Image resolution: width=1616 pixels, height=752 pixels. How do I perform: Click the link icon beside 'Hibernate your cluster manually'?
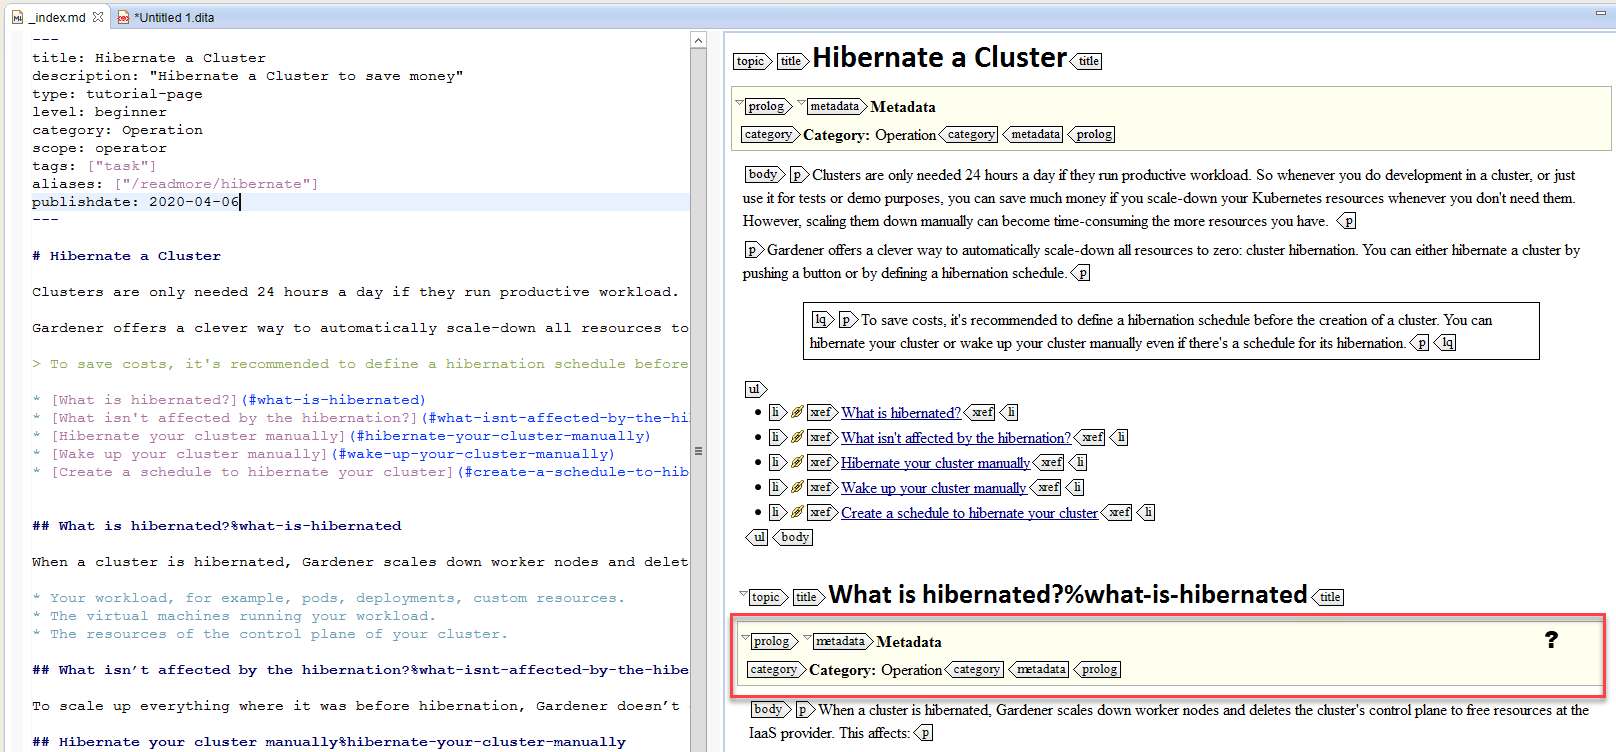tap(797, 462)
